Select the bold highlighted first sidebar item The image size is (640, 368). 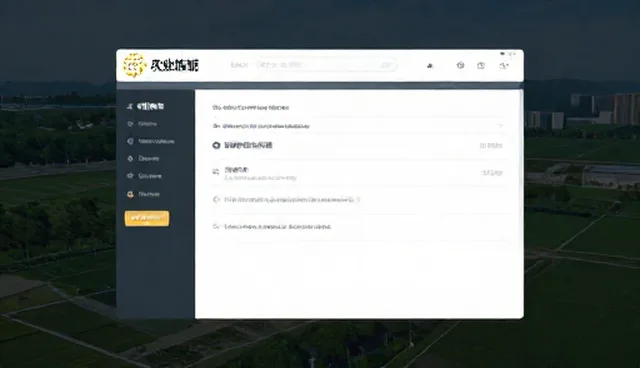click(x=146, y=106)
